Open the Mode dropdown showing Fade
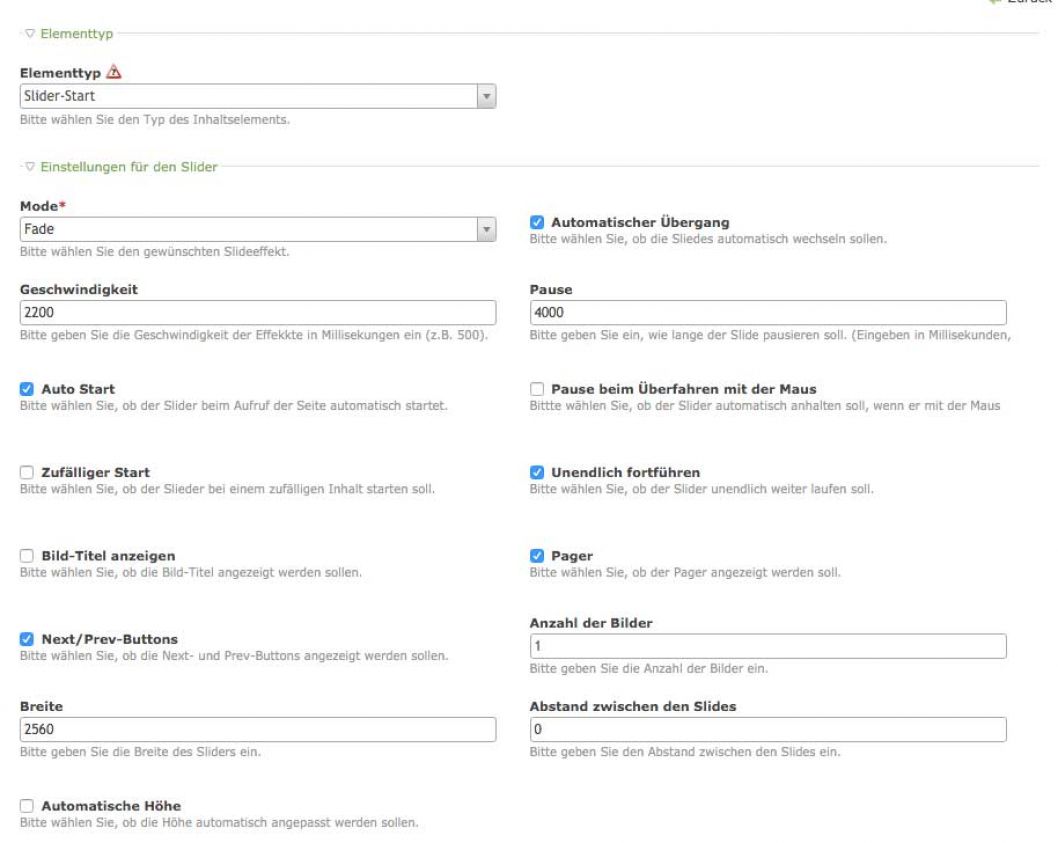The image size is (1058, 843). point(258,229)
